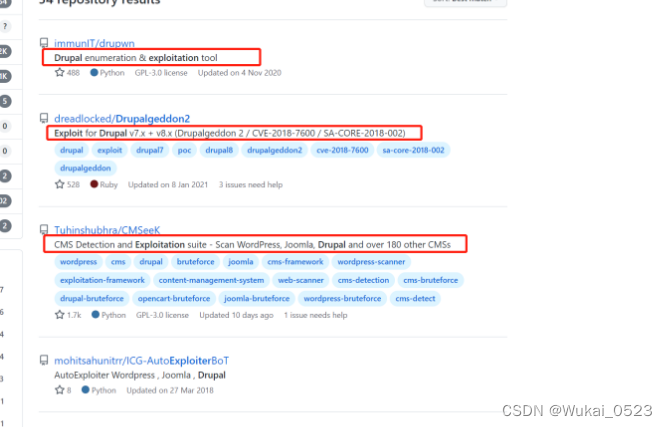Select the 'exploitation-framework' topic tag
The width and height of the screenshot is (667, 427).
102,280
